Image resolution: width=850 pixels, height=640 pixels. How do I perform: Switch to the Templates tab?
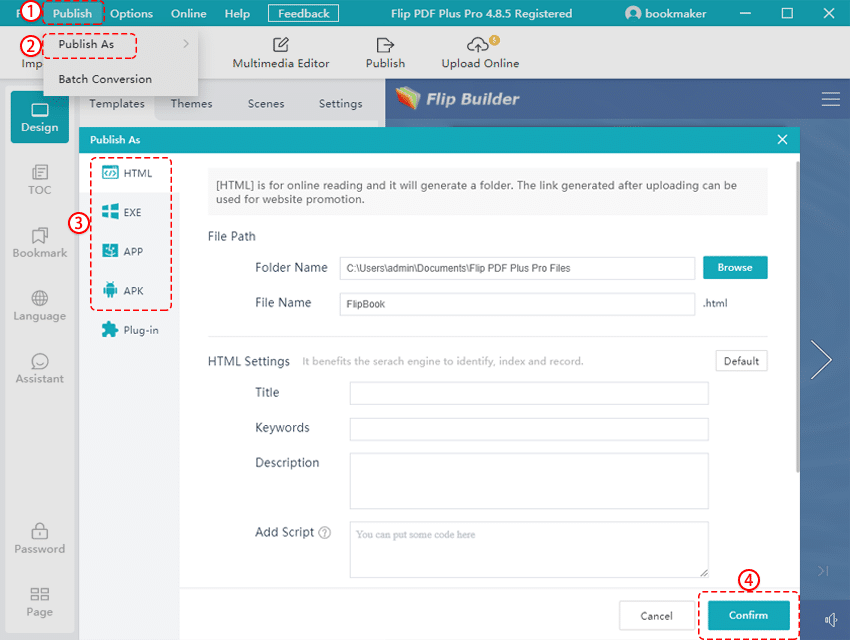click(117, 104)
